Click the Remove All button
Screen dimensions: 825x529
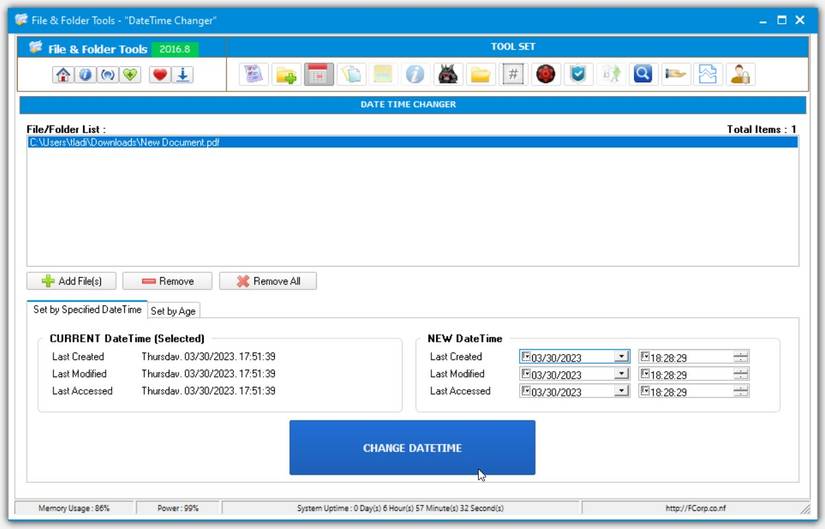click(x=268, y=281)
